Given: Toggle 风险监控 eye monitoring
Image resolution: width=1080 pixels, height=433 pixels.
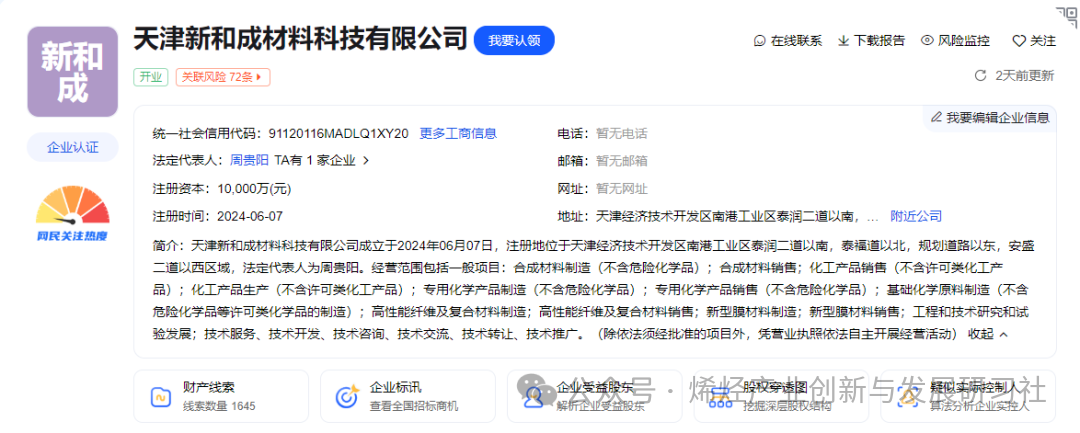Looking at the screenshot, I should [928, 41].
